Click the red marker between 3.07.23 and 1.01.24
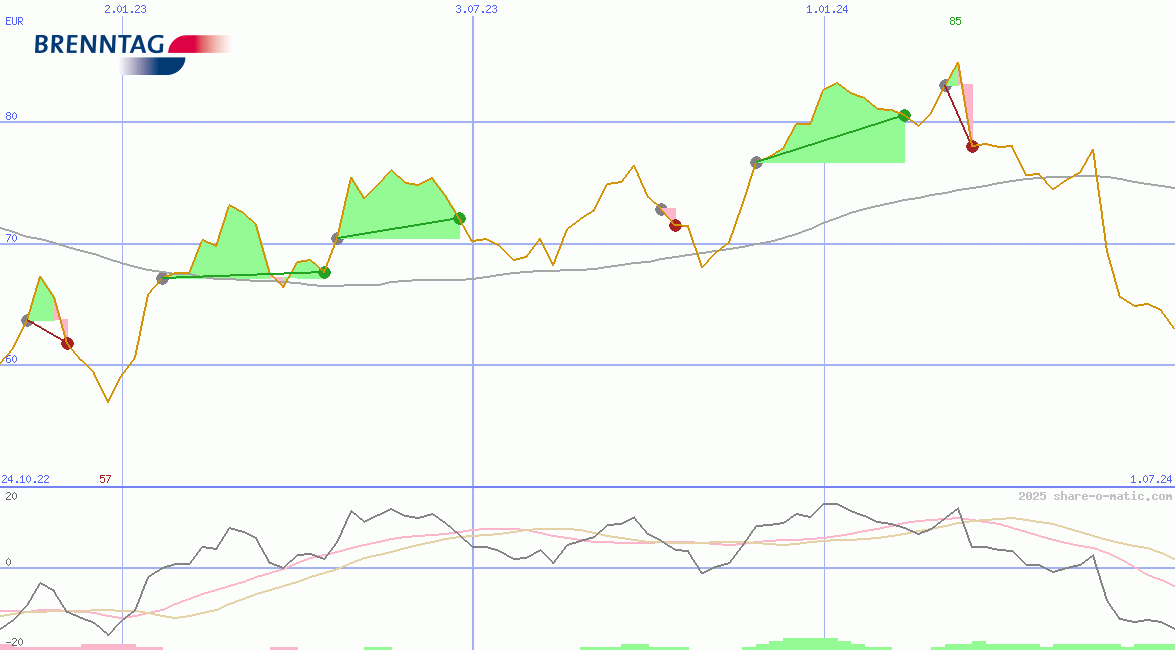The image size is (1175, 650). 675,225
